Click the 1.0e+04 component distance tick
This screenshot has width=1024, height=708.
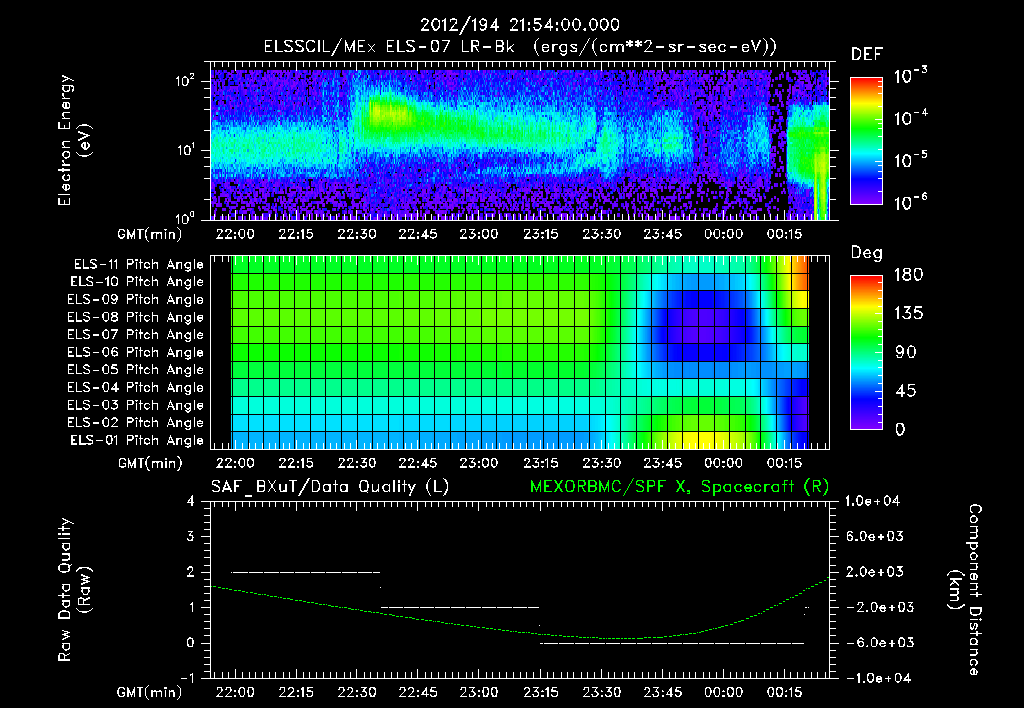(872, 501)
